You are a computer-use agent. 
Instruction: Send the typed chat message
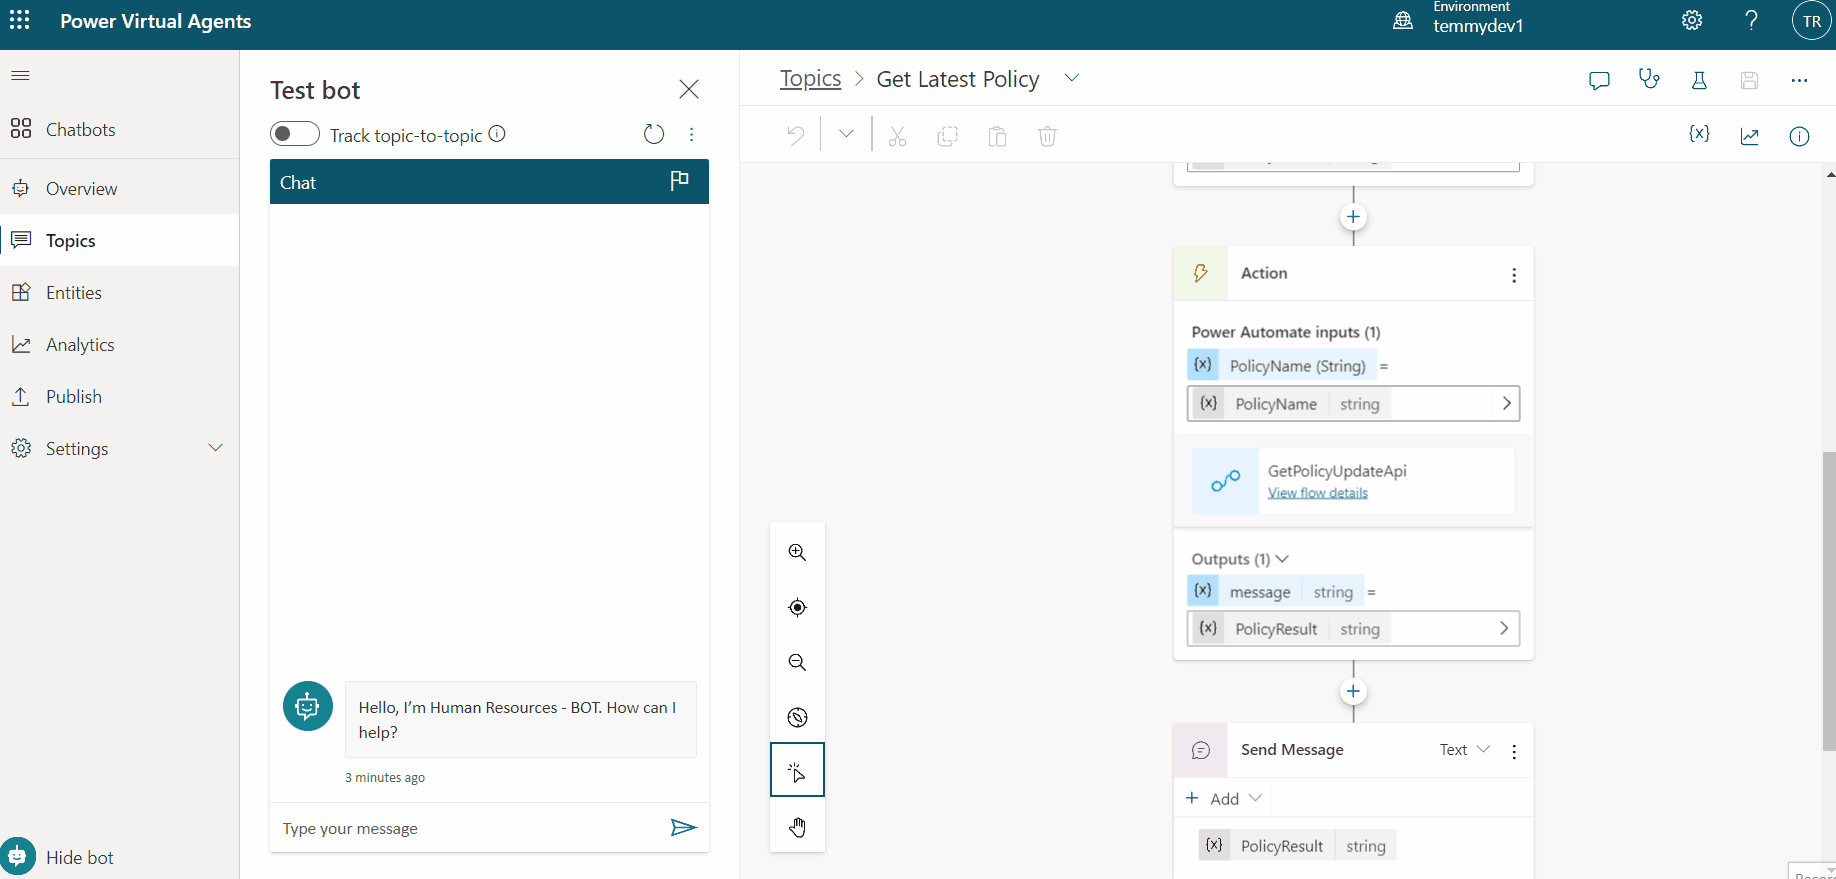[683, 827]
